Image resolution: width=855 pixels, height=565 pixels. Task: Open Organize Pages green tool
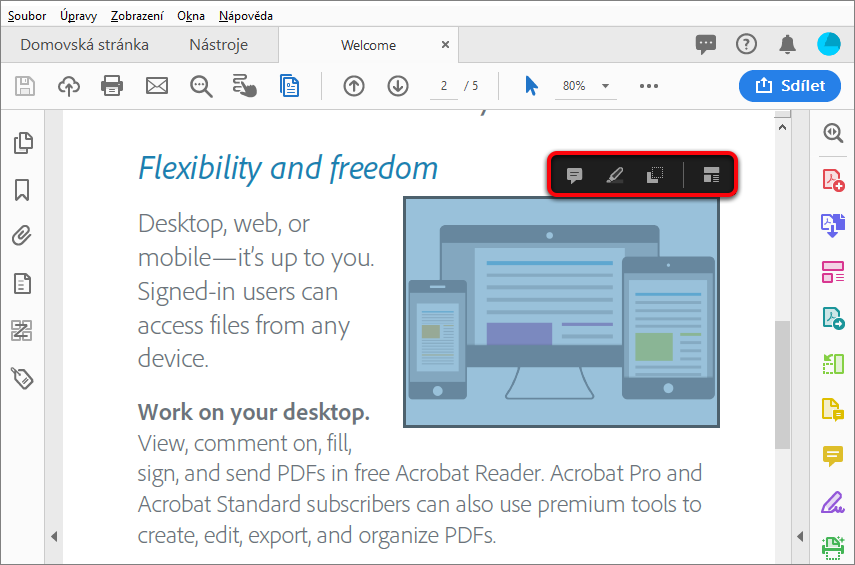click(833, 364)
